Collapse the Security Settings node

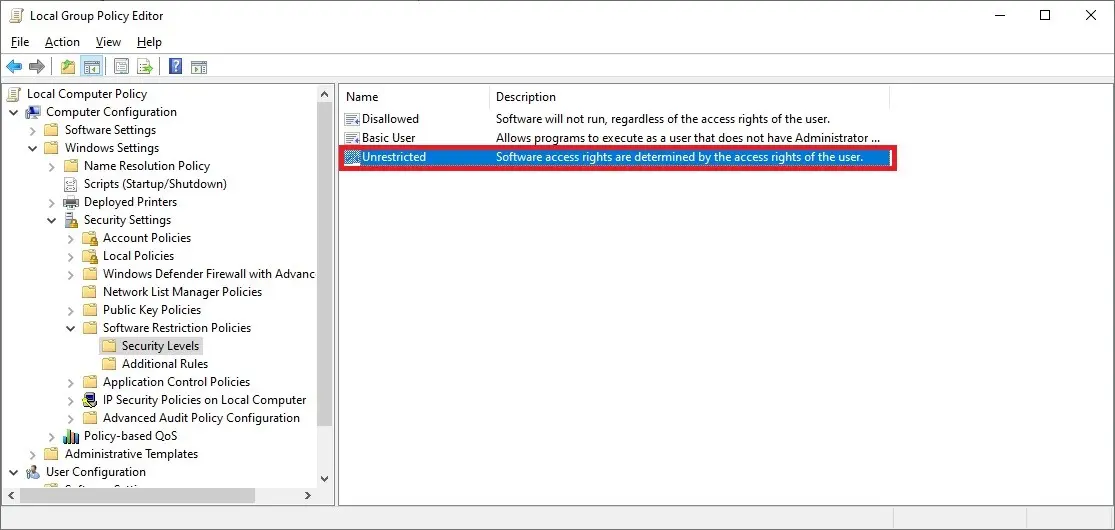point(52,220)
